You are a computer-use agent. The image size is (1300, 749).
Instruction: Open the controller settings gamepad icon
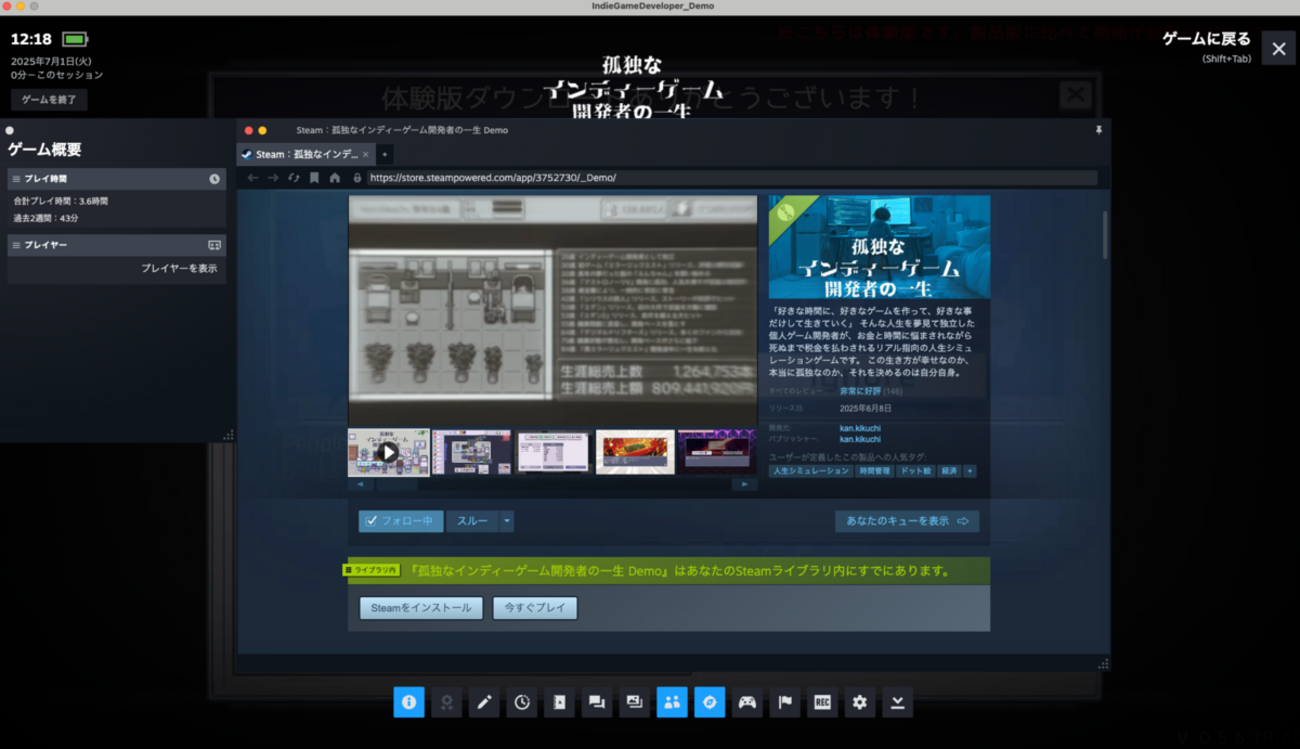747,703
